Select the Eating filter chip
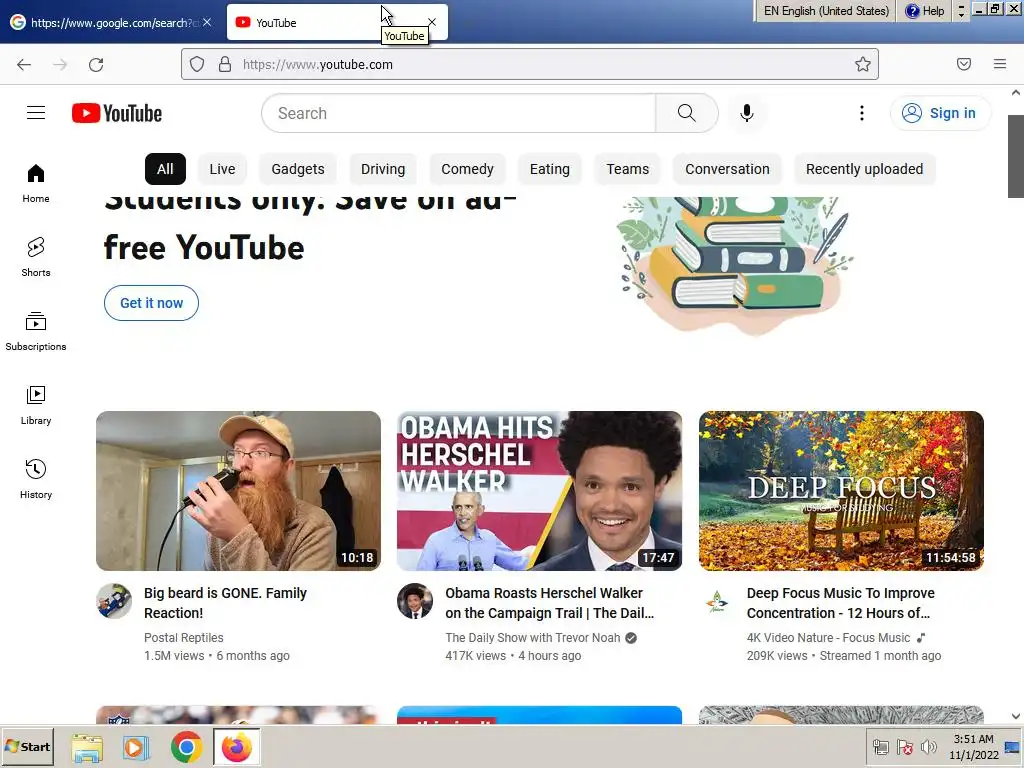The width and height of the screenshot is (1024, 768). [550, 169]
